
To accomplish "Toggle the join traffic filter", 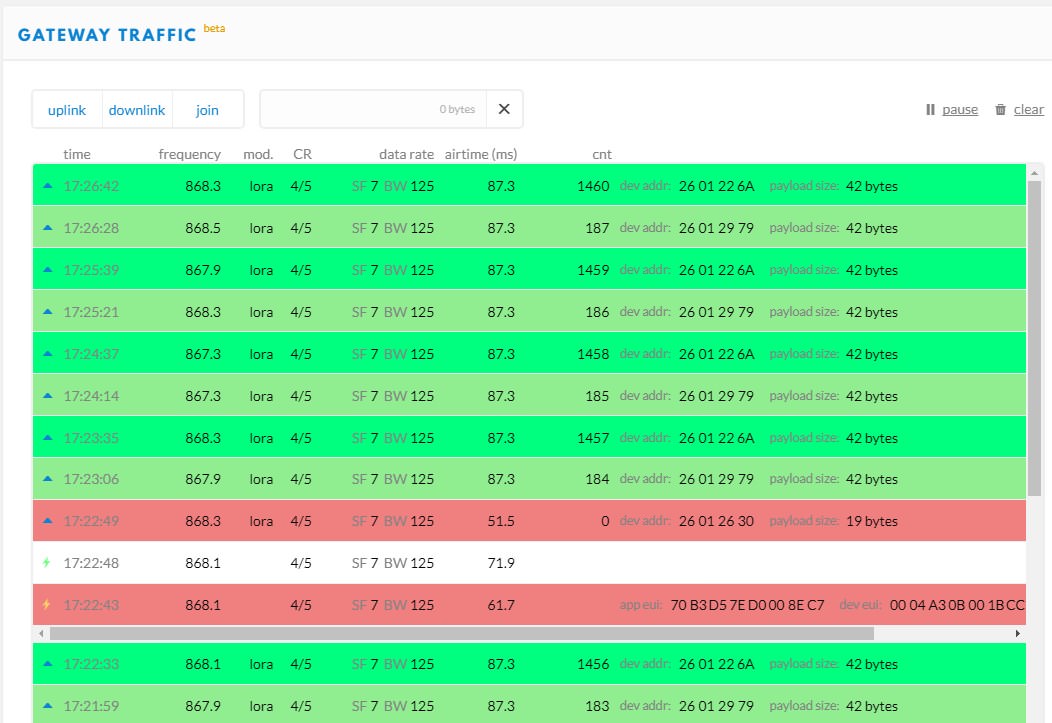I will pyautogui.click(x=207, y=109).
